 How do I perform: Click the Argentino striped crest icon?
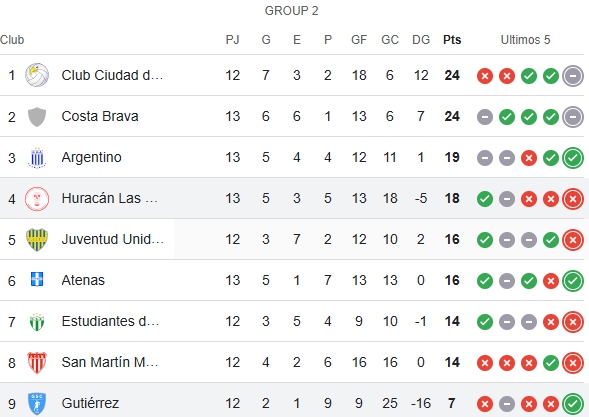point(37,157)
